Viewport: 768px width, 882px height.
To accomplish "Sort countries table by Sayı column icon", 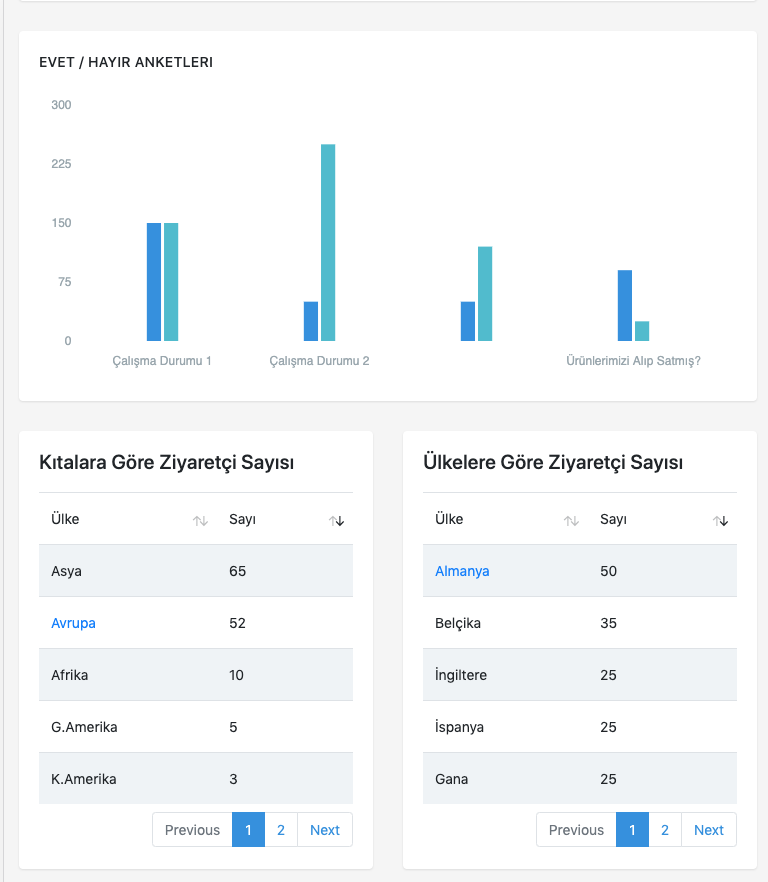I will click(x=720, y=520).
